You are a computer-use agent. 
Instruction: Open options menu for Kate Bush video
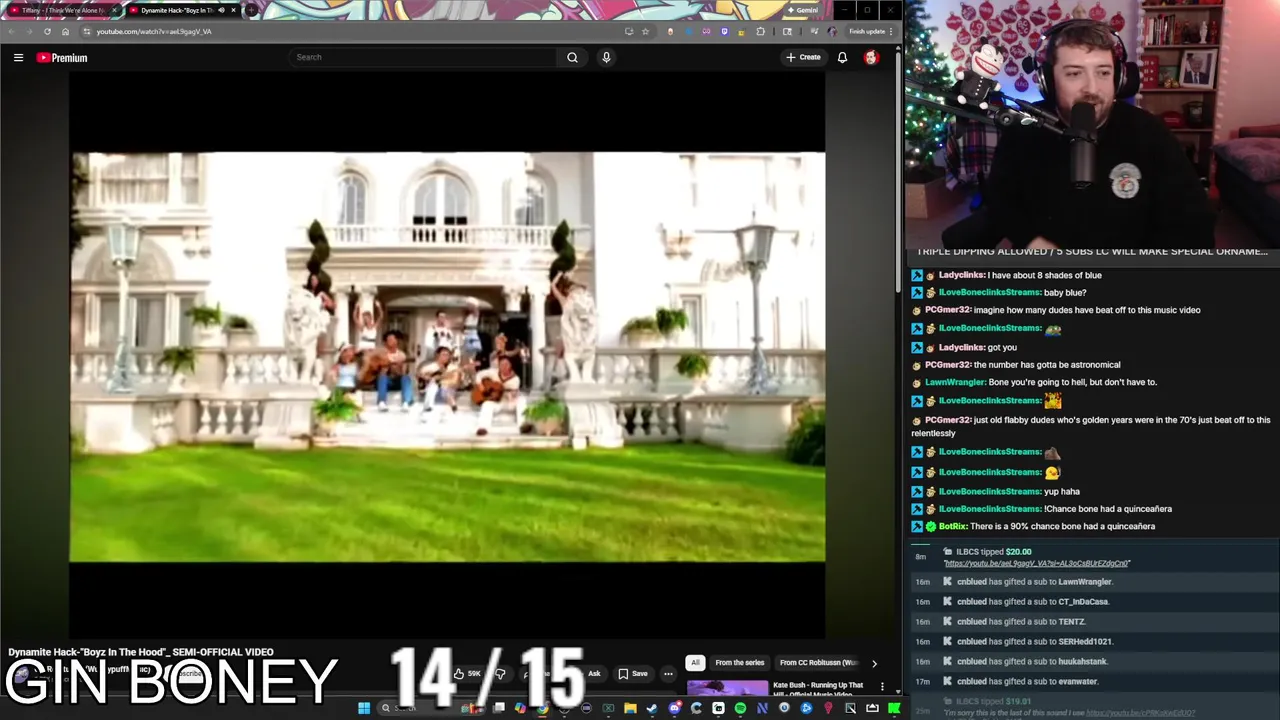coord(882,686)
